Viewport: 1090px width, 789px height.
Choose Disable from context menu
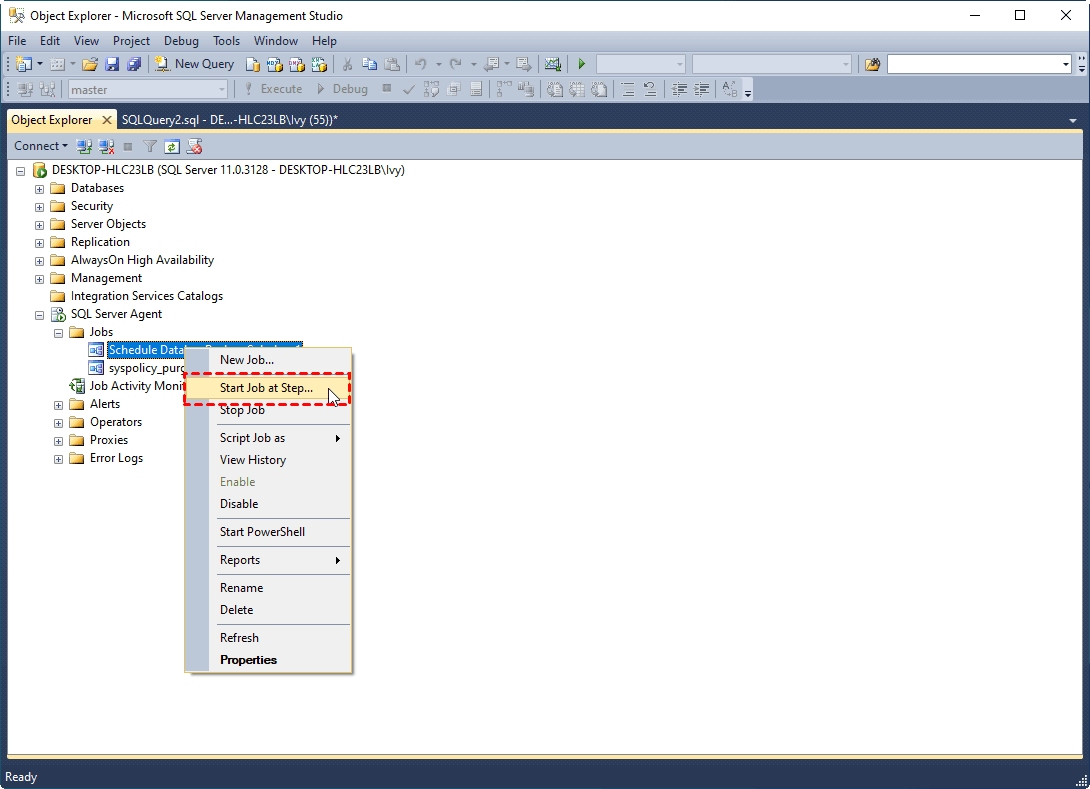[x=268, y=504]
